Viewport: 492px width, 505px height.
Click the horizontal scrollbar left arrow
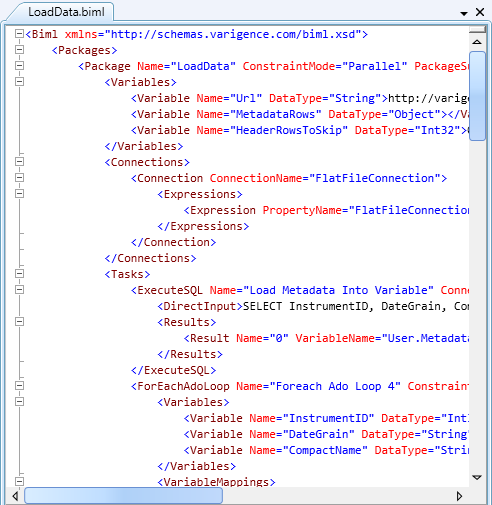click(15, 496)
